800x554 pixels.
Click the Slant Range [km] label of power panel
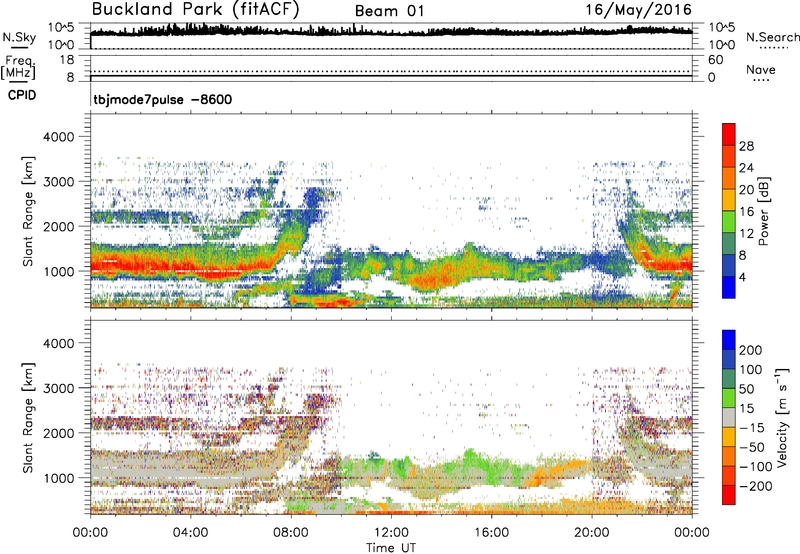(28, 211)
